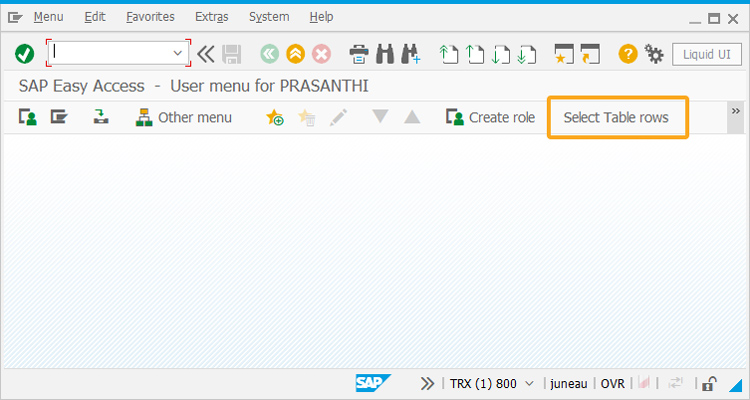Click the blue corner triangle in status bar
The width and height of the screenshot is (750, 400).
(735, 385)
